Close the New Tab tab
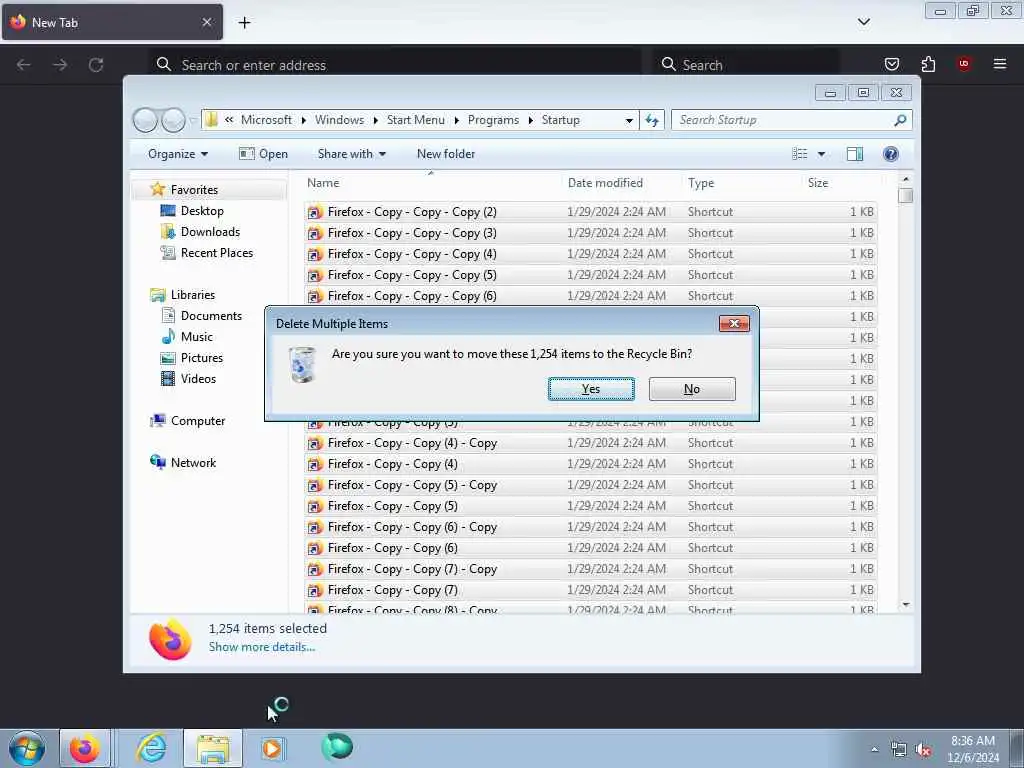The image size is (1024, 768). (206, 22)
